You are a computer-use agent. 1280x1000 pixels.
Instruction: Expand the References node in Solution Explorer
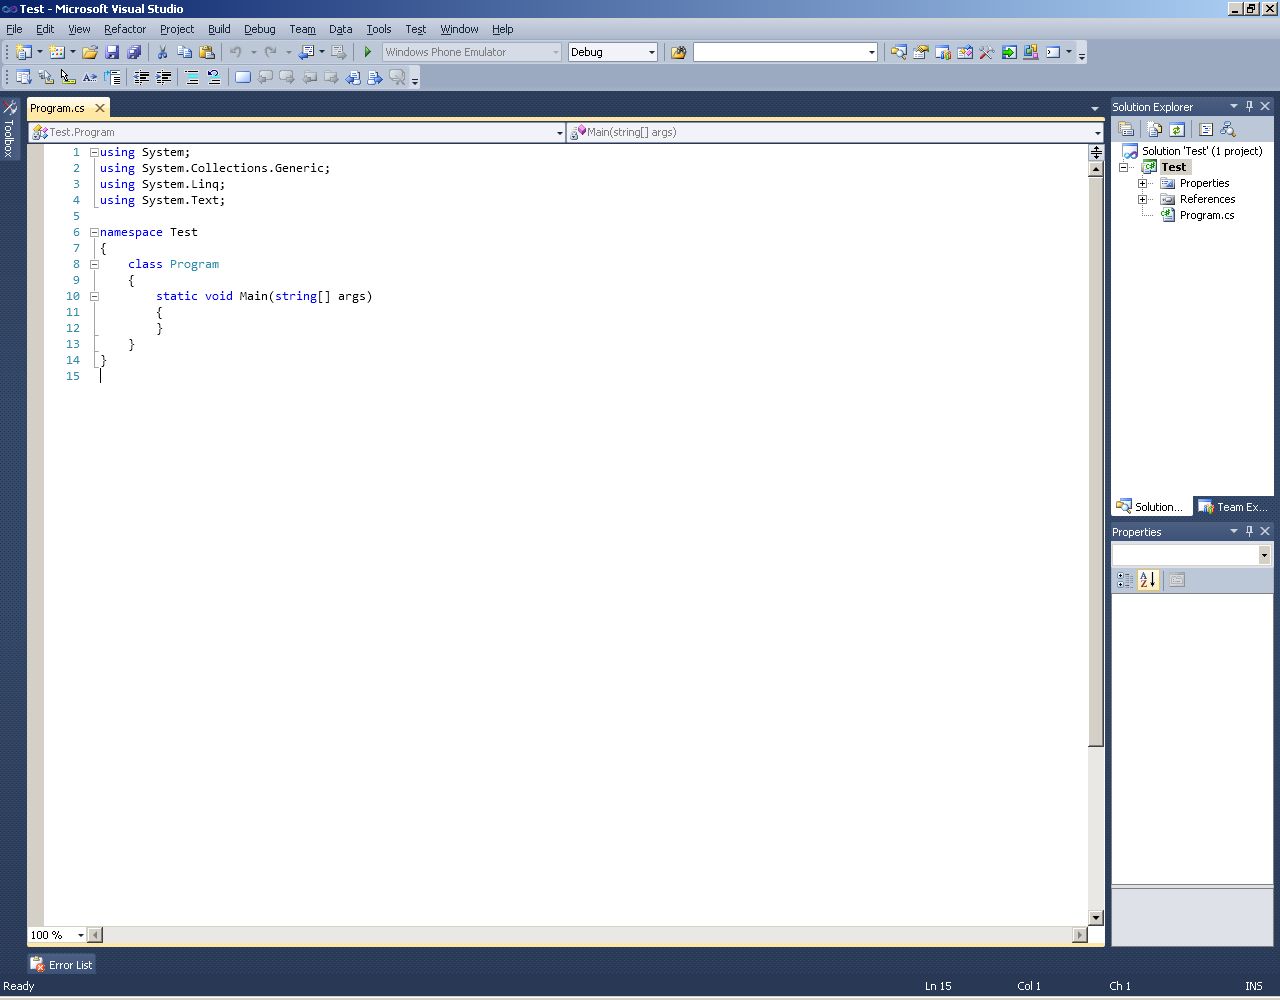point(1142,199)
